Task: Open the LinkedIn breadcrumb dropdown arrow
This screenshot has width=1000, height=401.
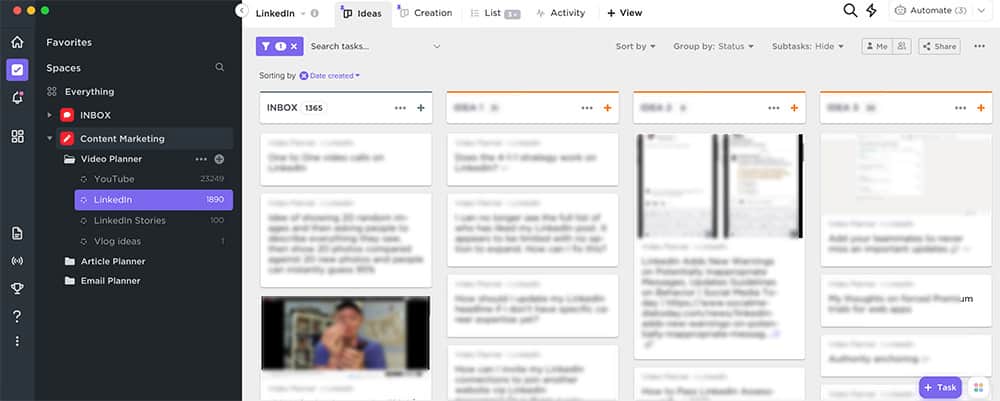Action: click(x=302, y=13)
